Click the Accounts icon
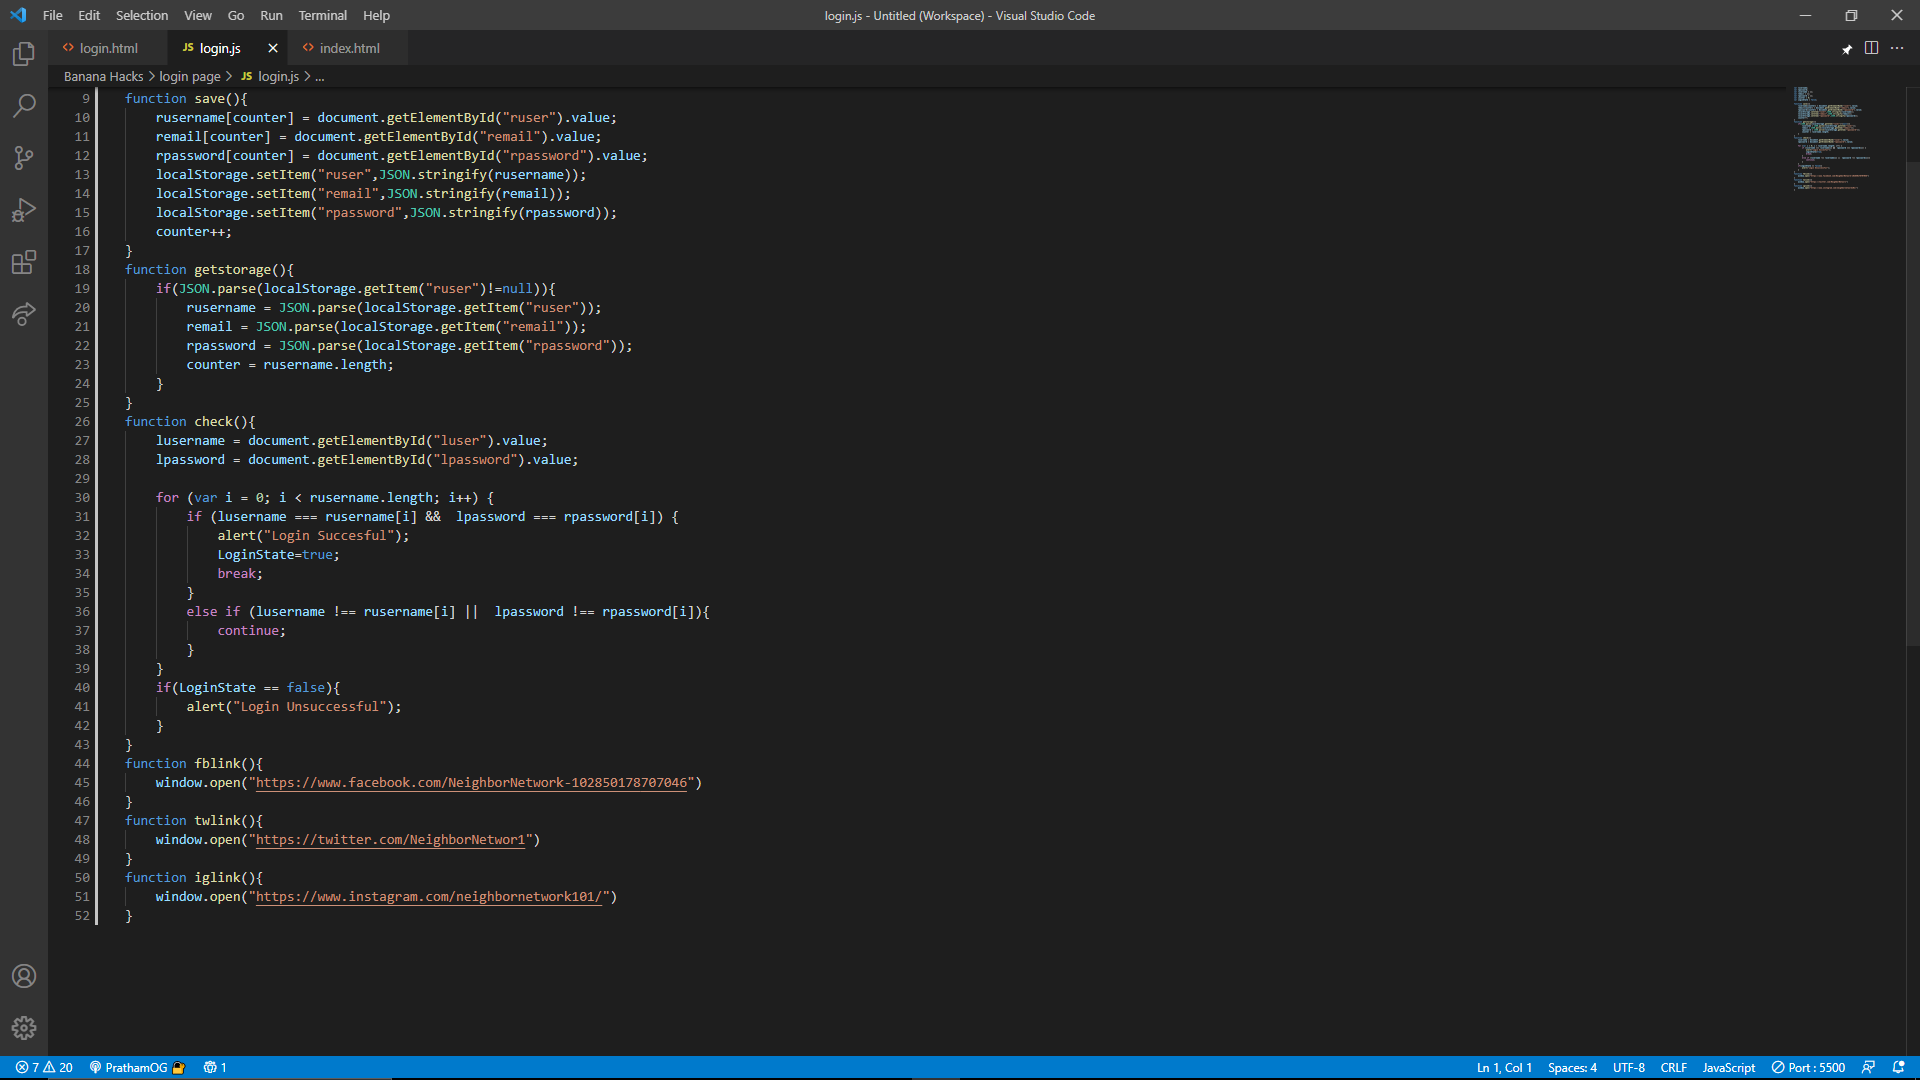 tap(24, 976)
